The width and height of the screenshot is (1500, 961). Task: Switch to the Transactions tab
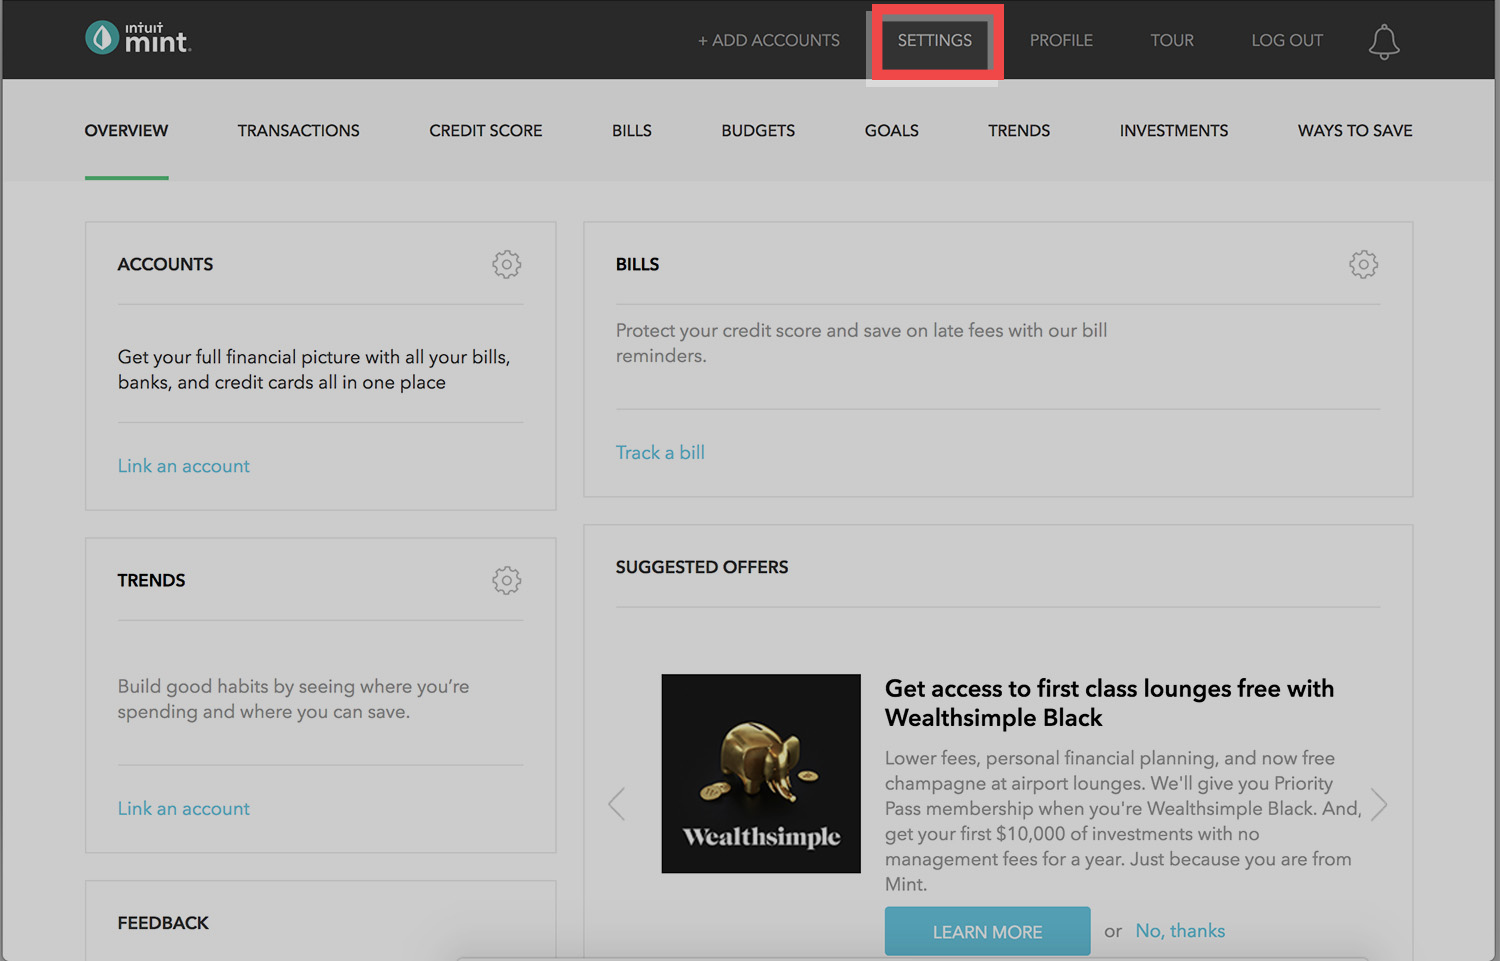tap(298, 131)
